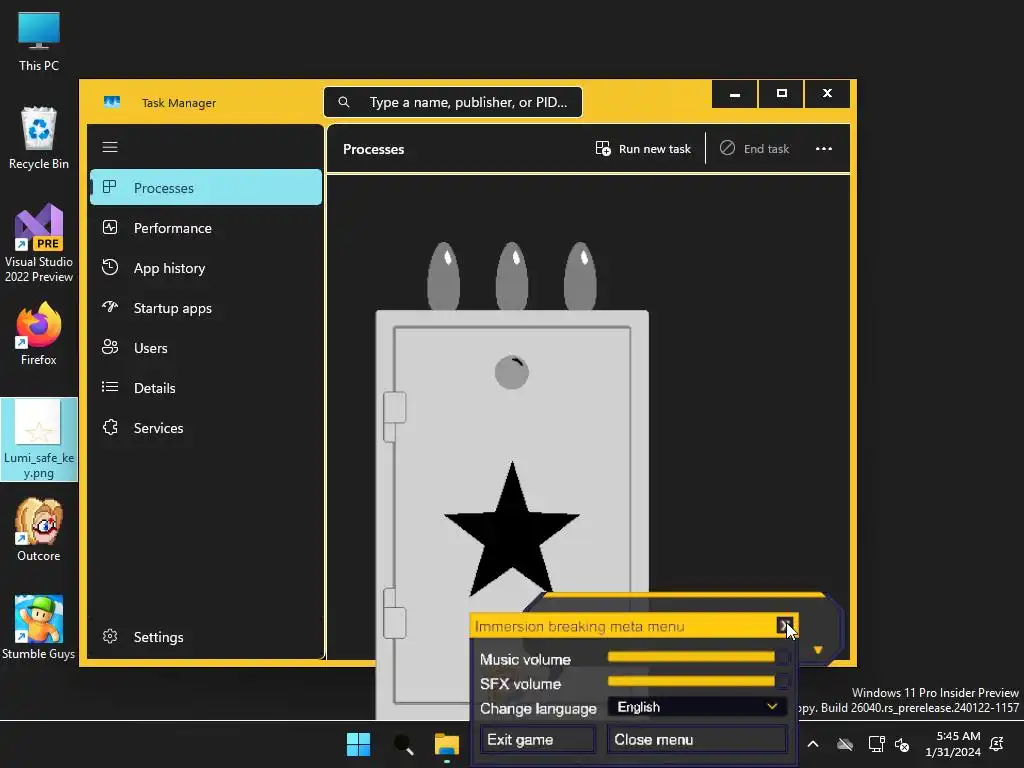Click the OneDrive cloud tray icon
The width and height of the screenshot is (1024, 768).
point(845,744)
